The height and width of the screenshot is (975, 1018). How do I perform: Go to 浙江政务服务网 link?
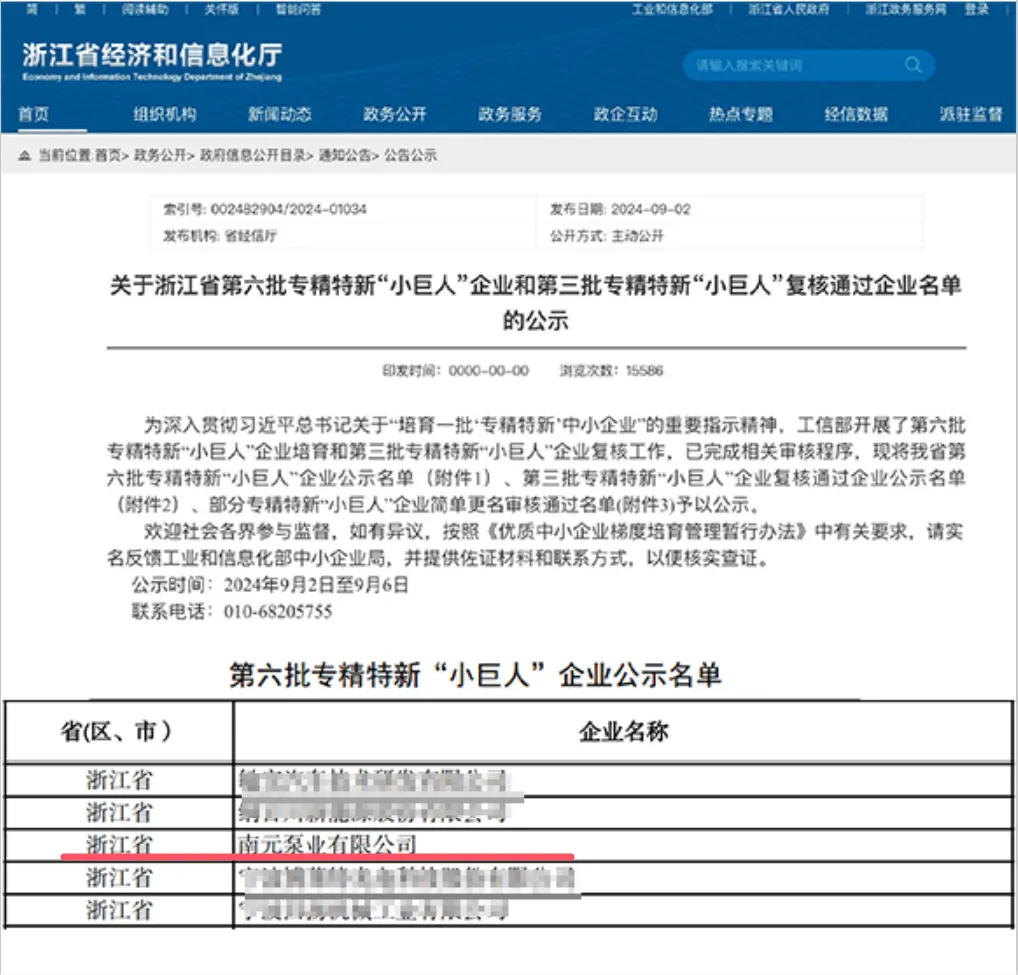click(906, 9)
